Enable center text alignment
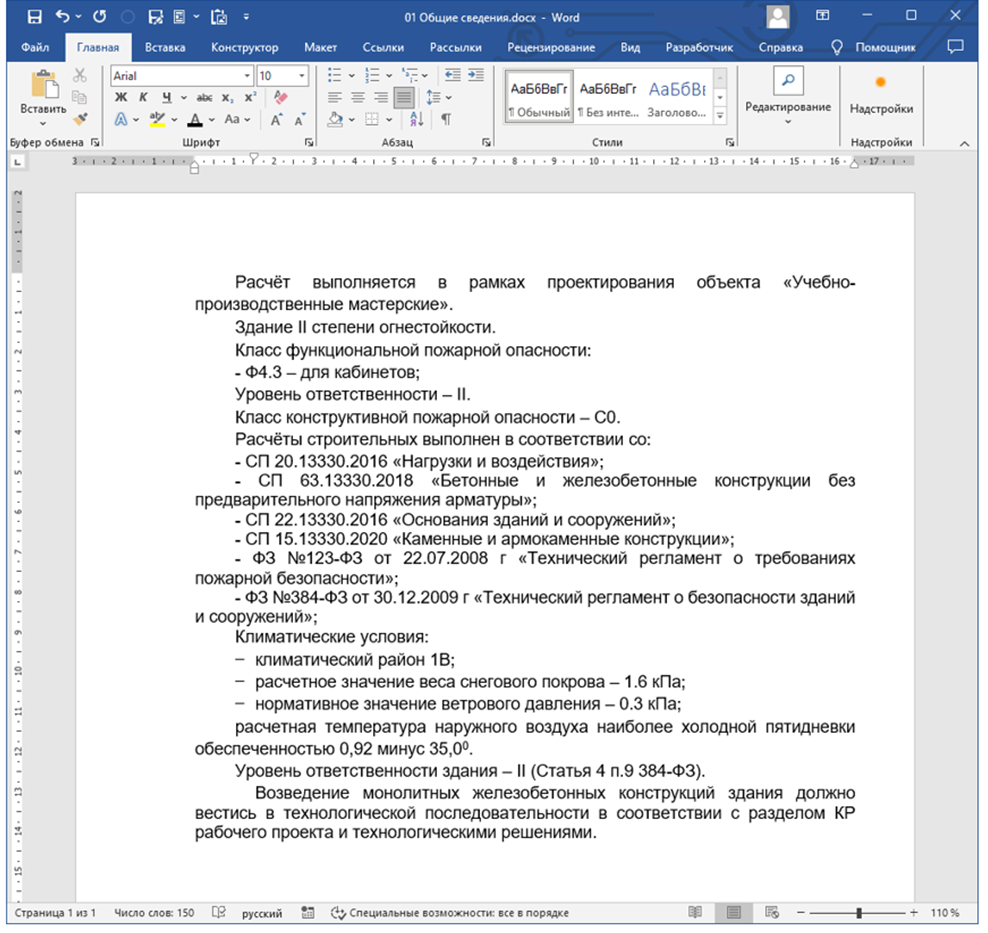 (x=356, y=97)
